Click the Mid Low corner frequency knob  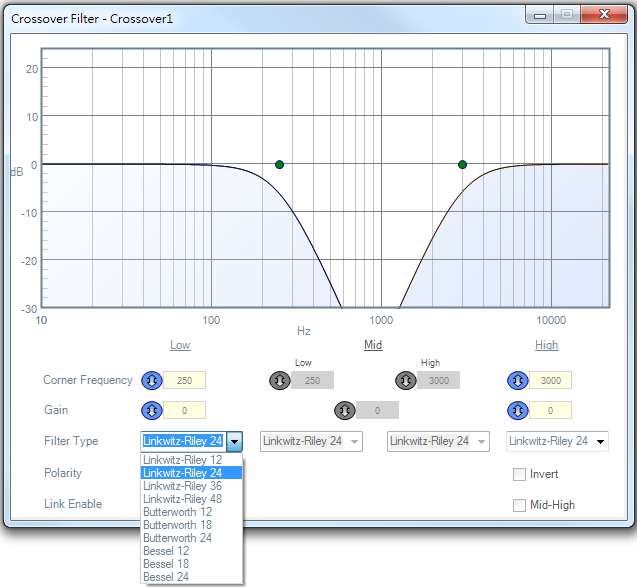[280, 381]
